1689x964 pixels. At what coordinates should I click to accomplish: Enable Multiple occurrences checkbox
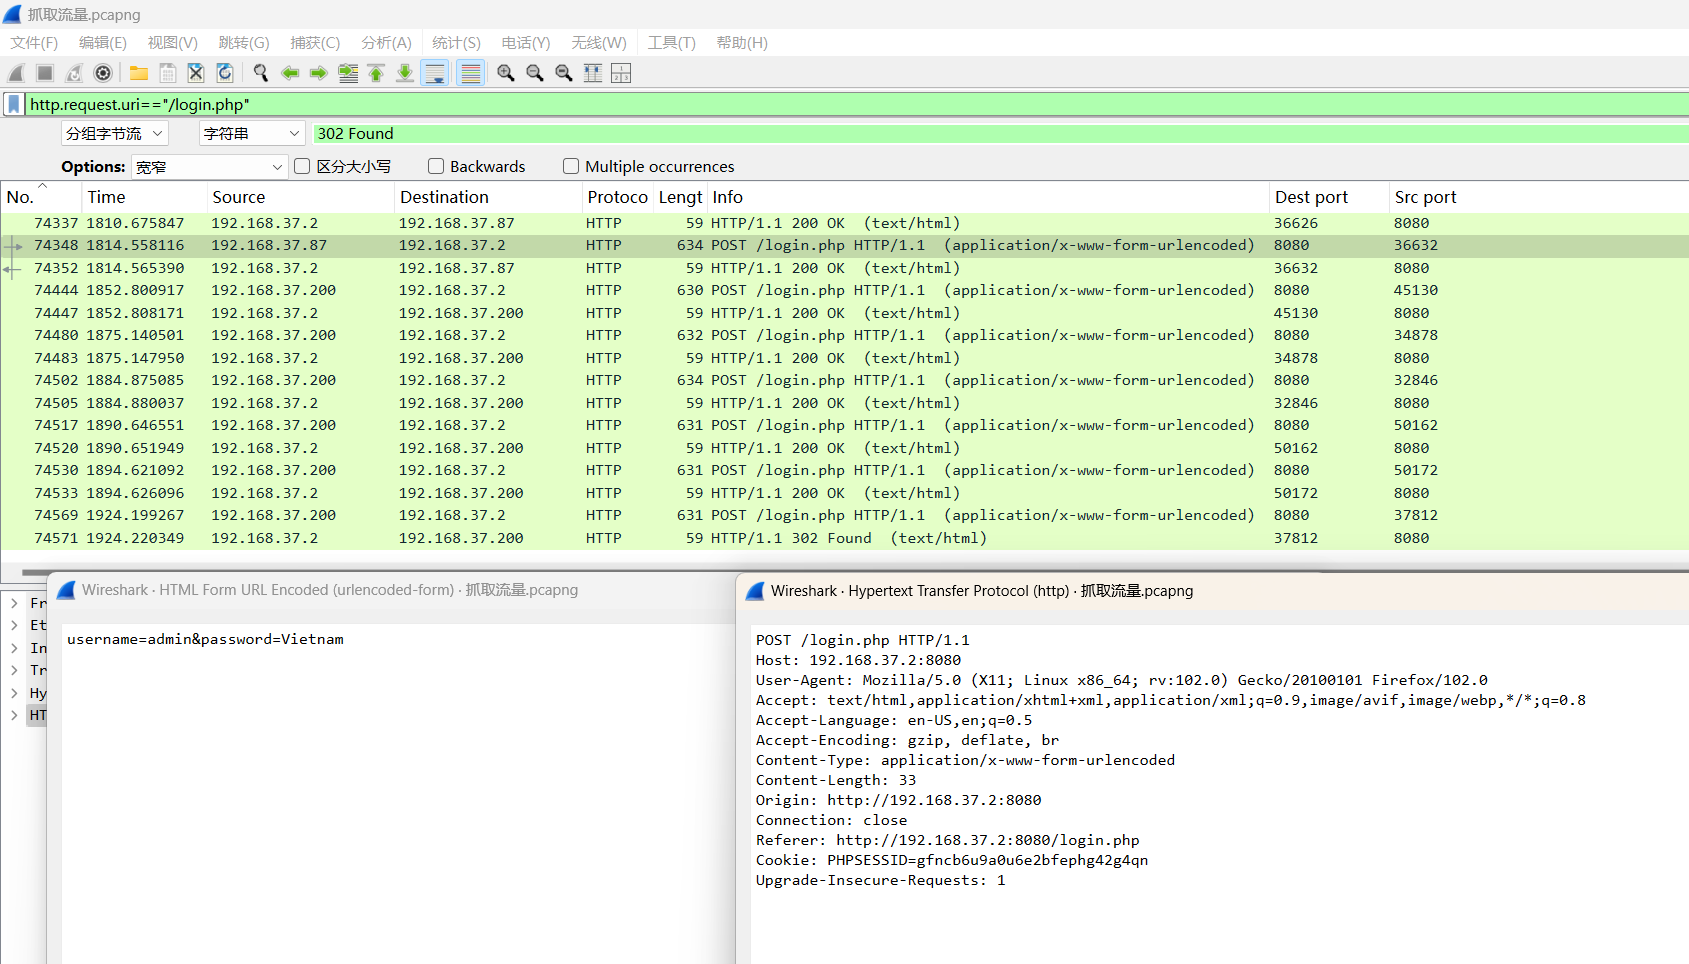571,166
